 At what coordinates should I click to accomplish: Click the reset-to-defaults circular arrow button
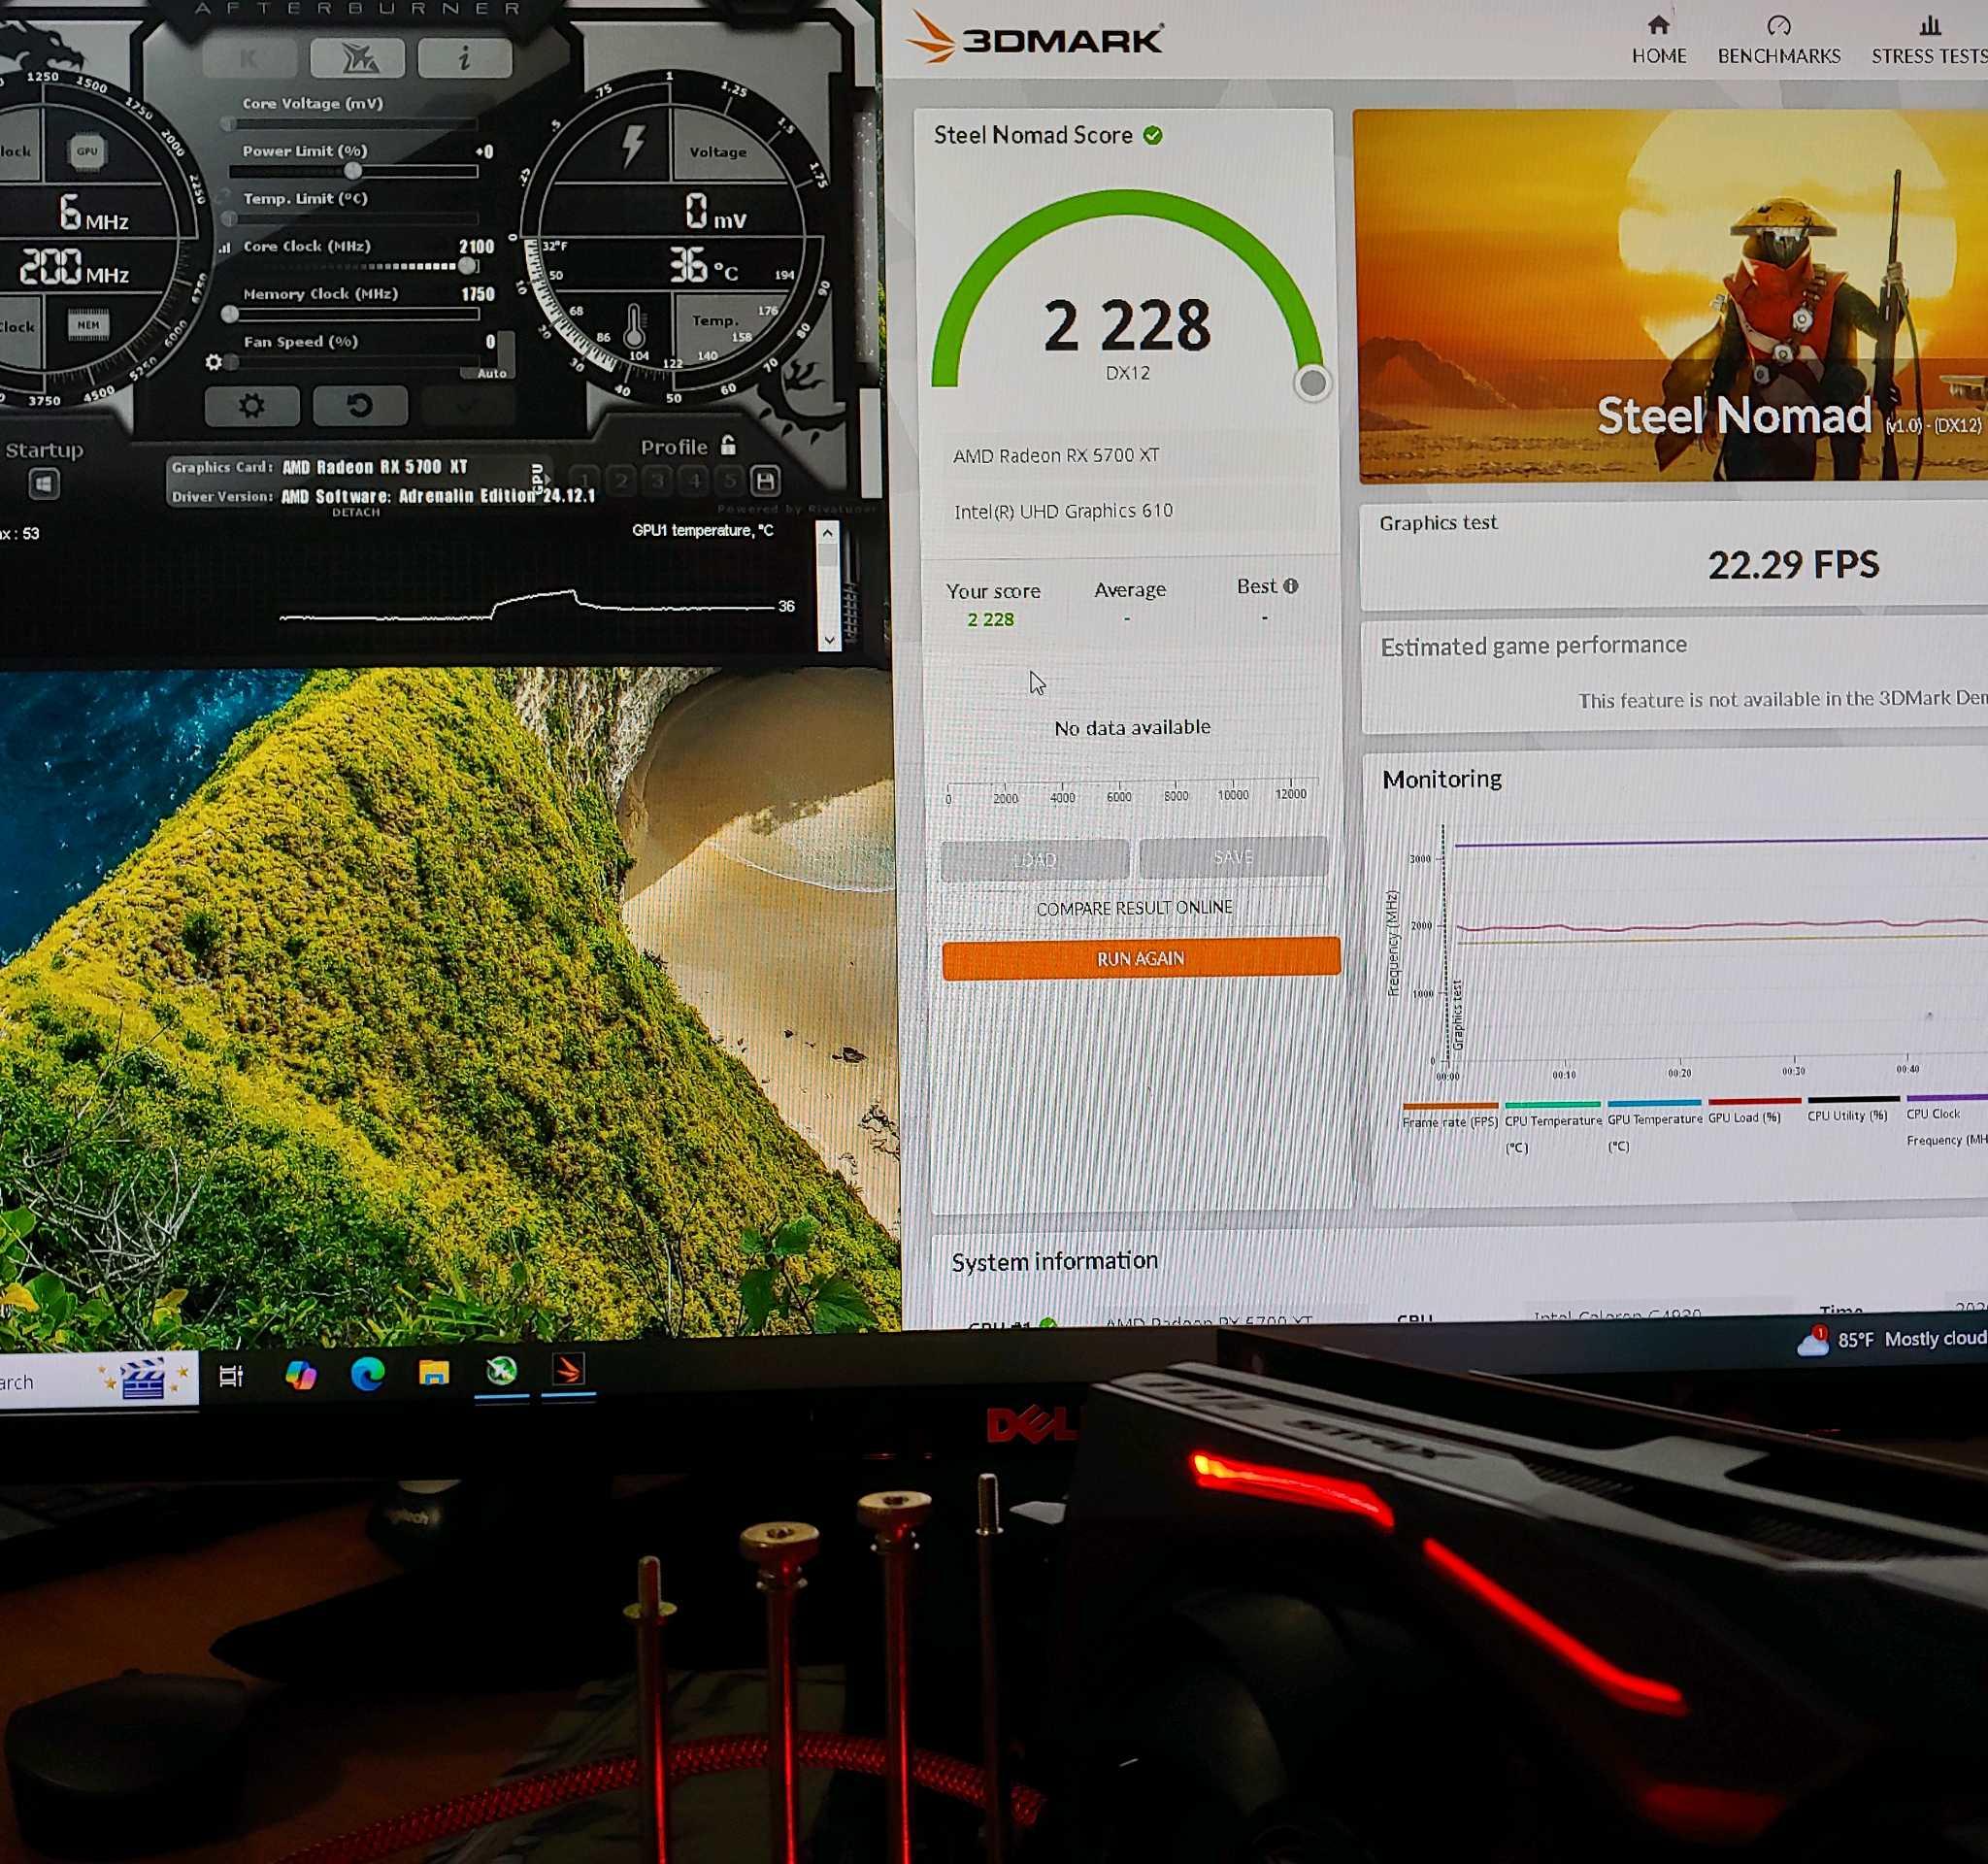coord(360,406)
